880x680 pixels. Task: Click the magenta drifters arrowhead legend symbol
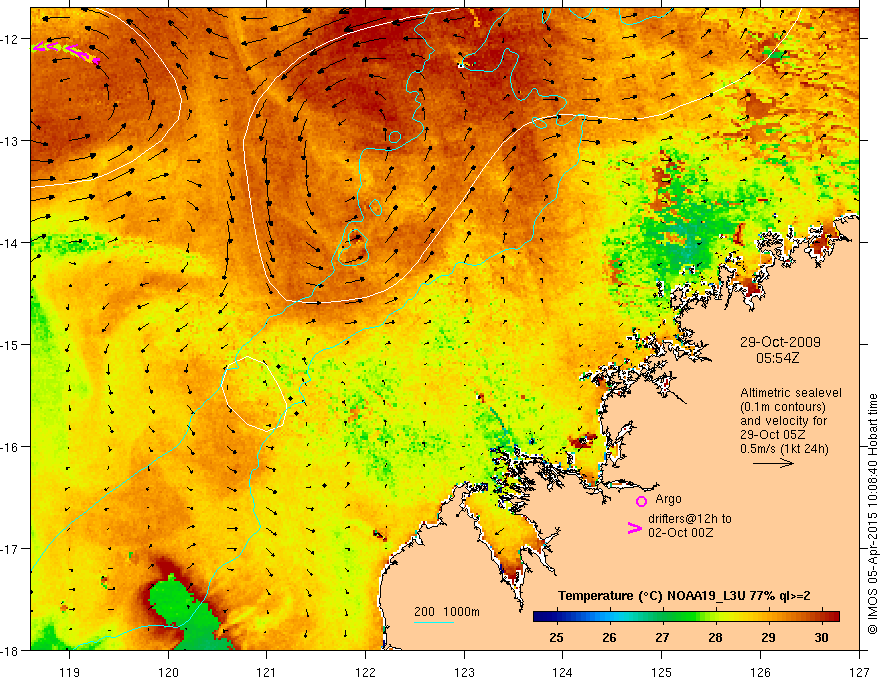[x=634, y=528]
